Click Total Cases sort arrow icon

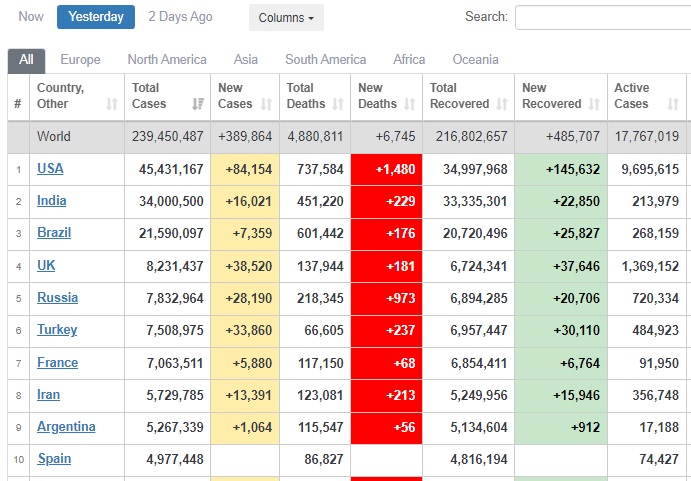click(197, 104)
